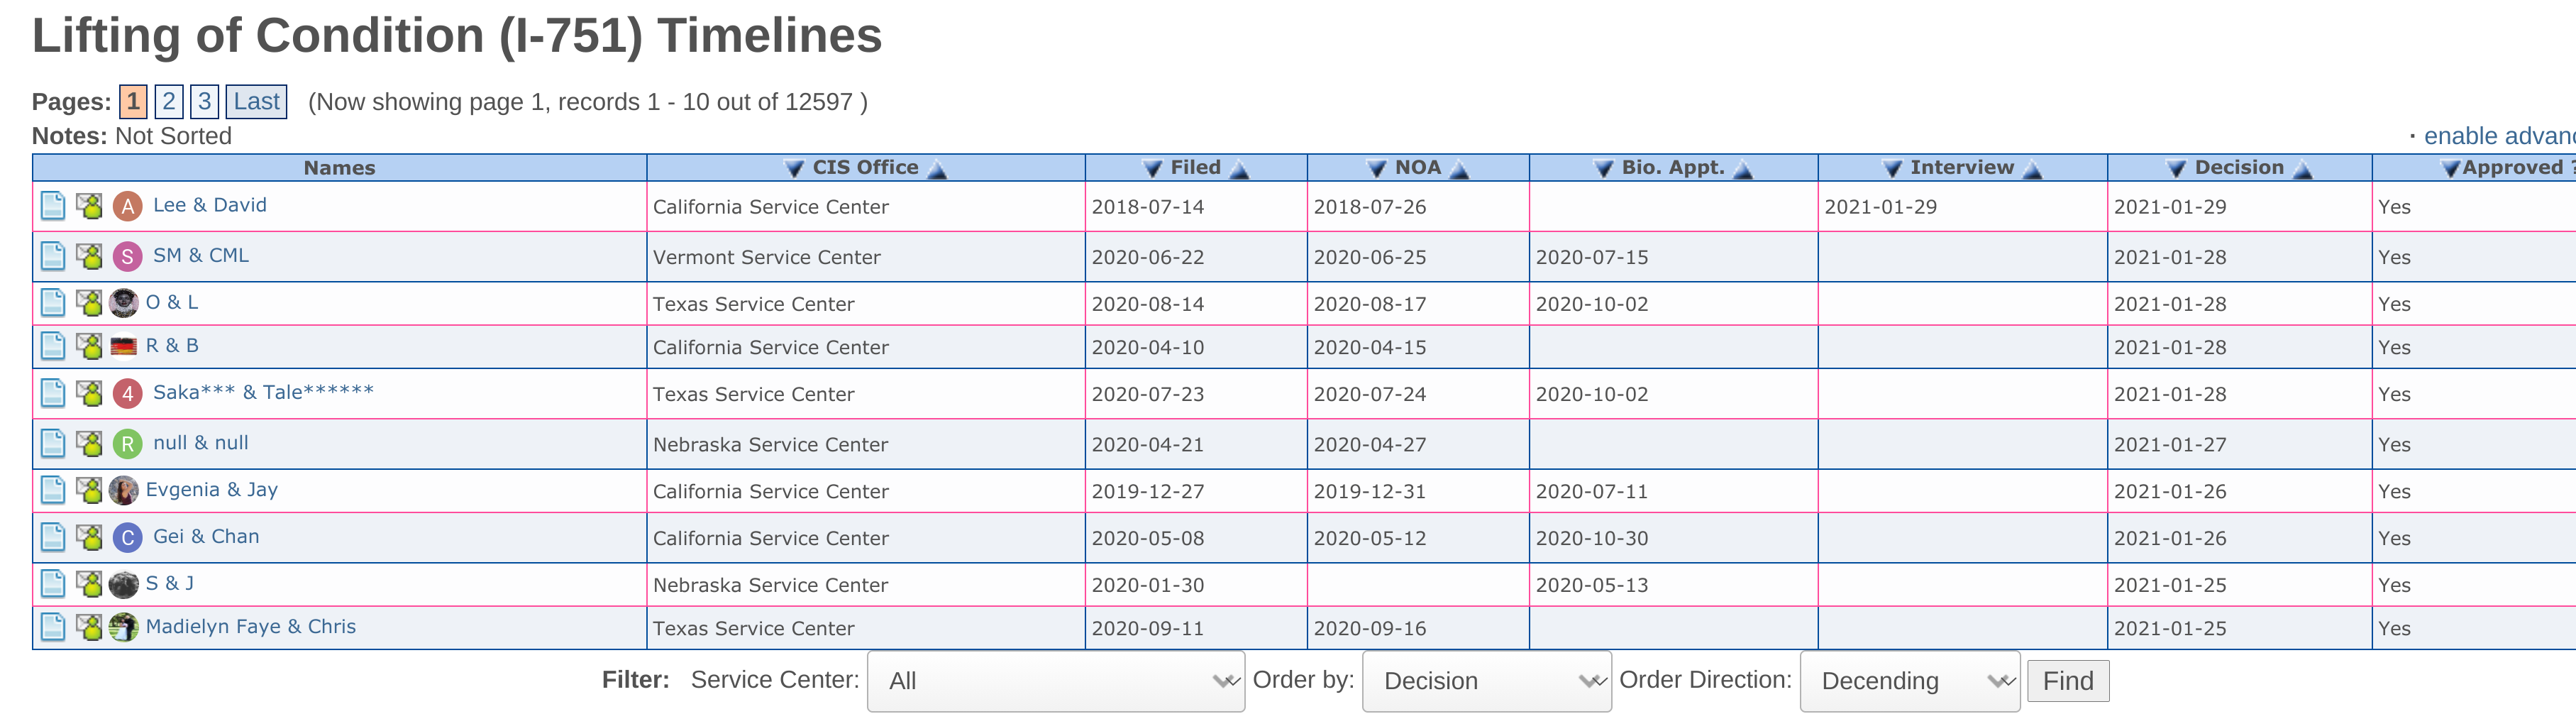
Task: Expand the Order by dropdown
Action: pos(1486,681)
